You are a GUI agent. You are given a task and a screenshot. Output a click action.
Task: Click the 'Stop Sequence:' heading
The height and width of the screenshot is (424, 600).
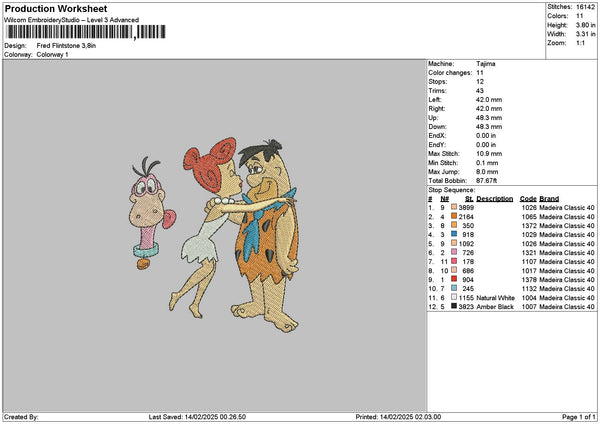pos(452,190)
